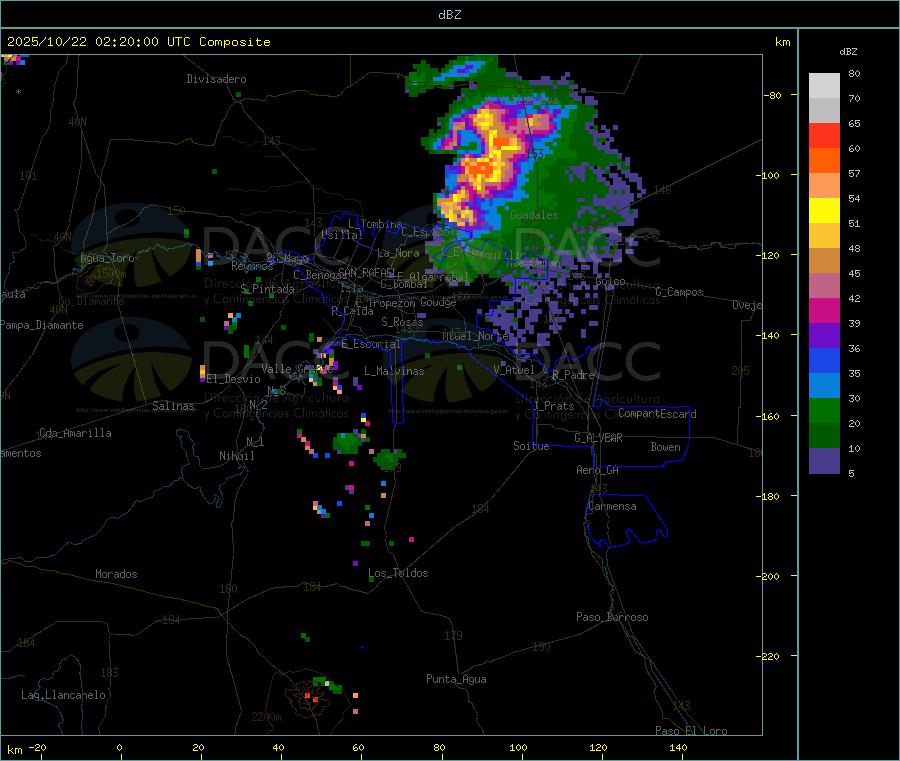Click the 140 tick on the horizontal km axis
900x761 pixels.
[x=678, y=748]
